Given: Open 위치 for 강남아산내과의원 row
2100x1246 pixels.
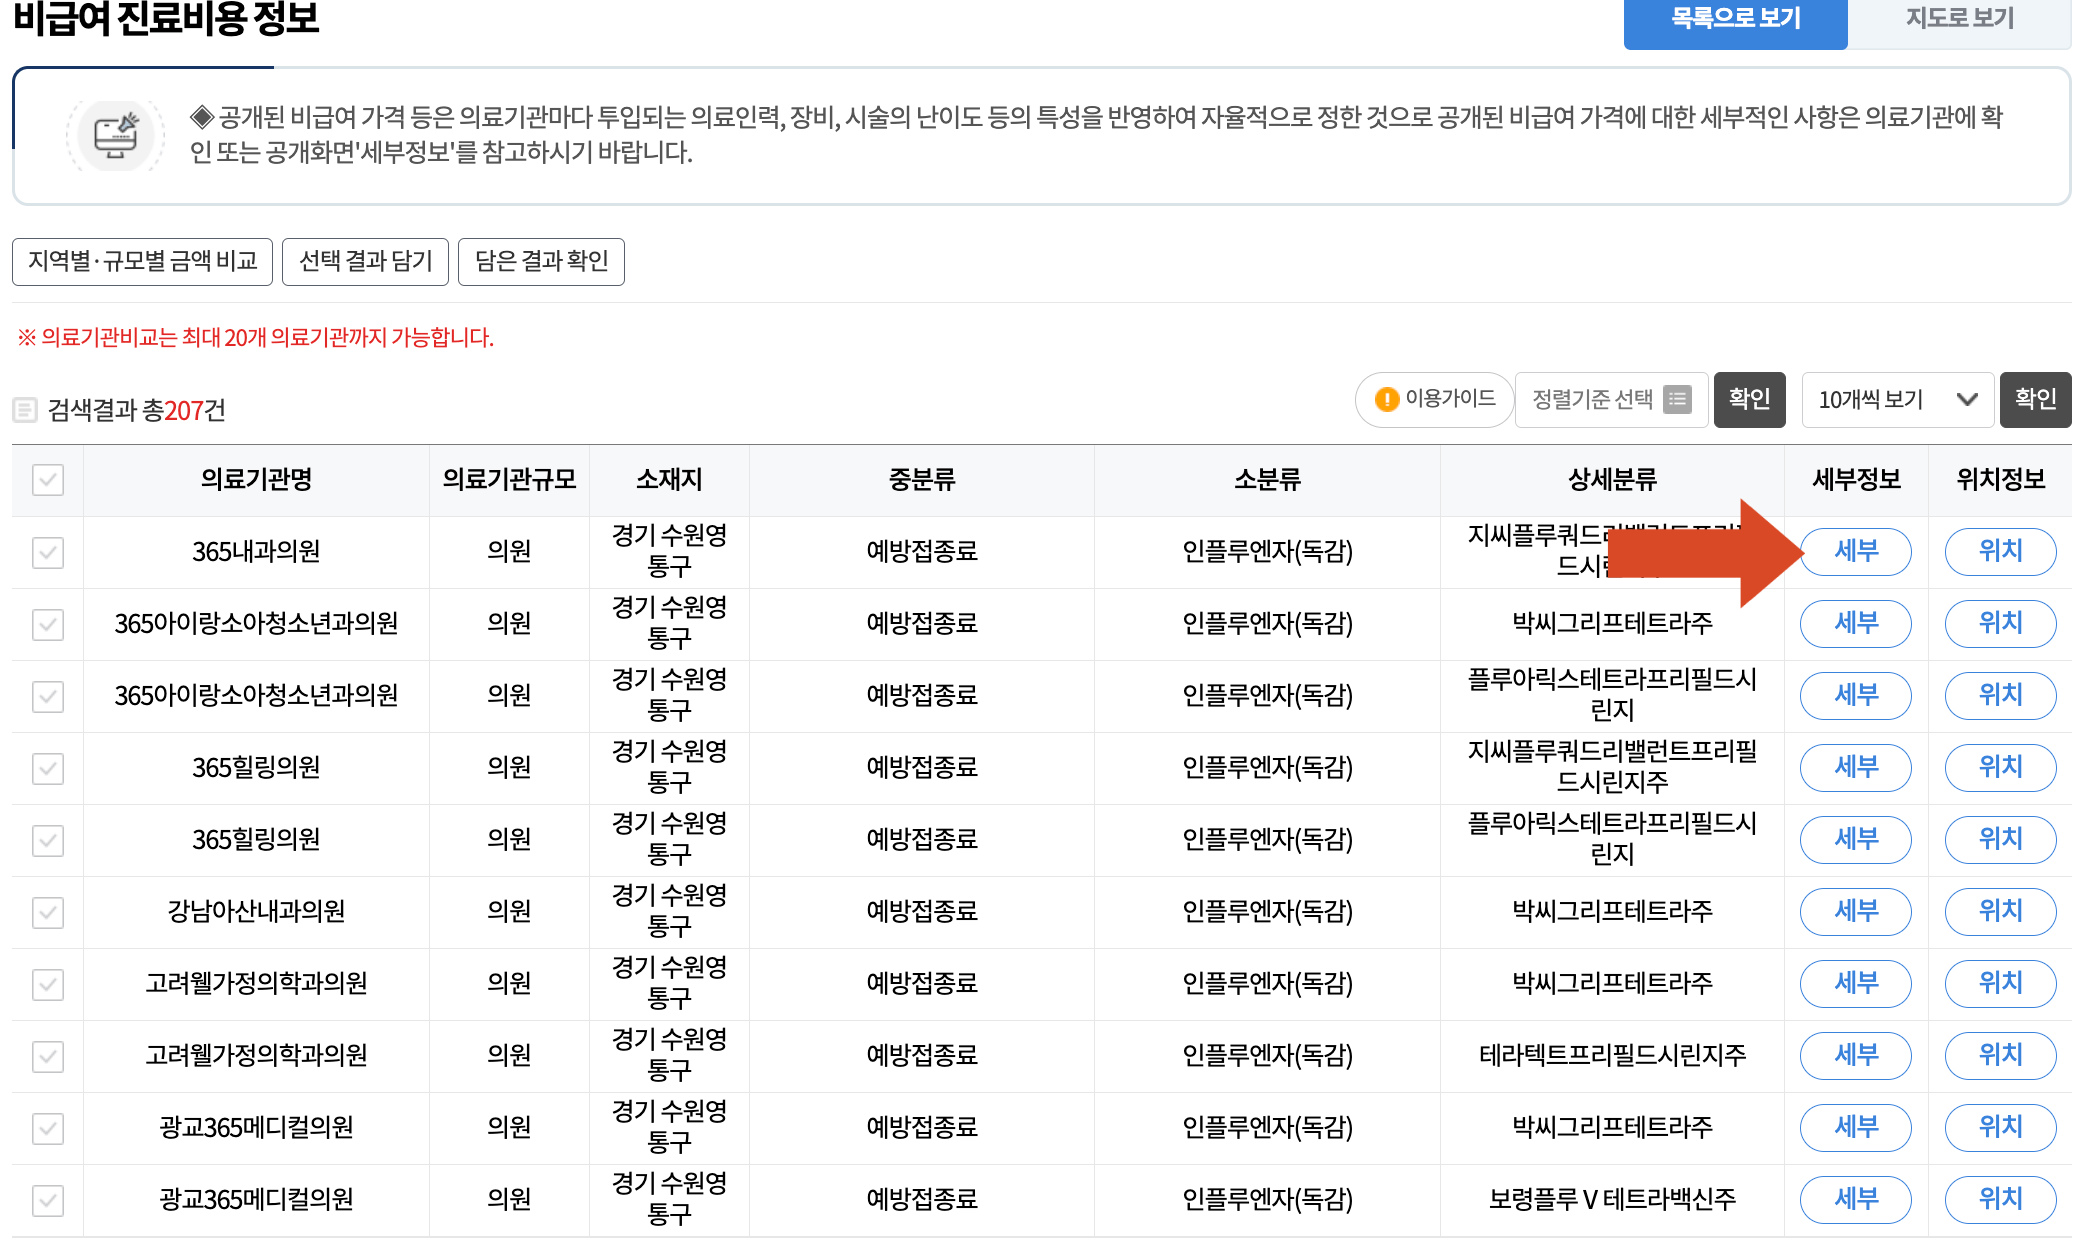Looking at the screenshot, I should (2000, 912).
